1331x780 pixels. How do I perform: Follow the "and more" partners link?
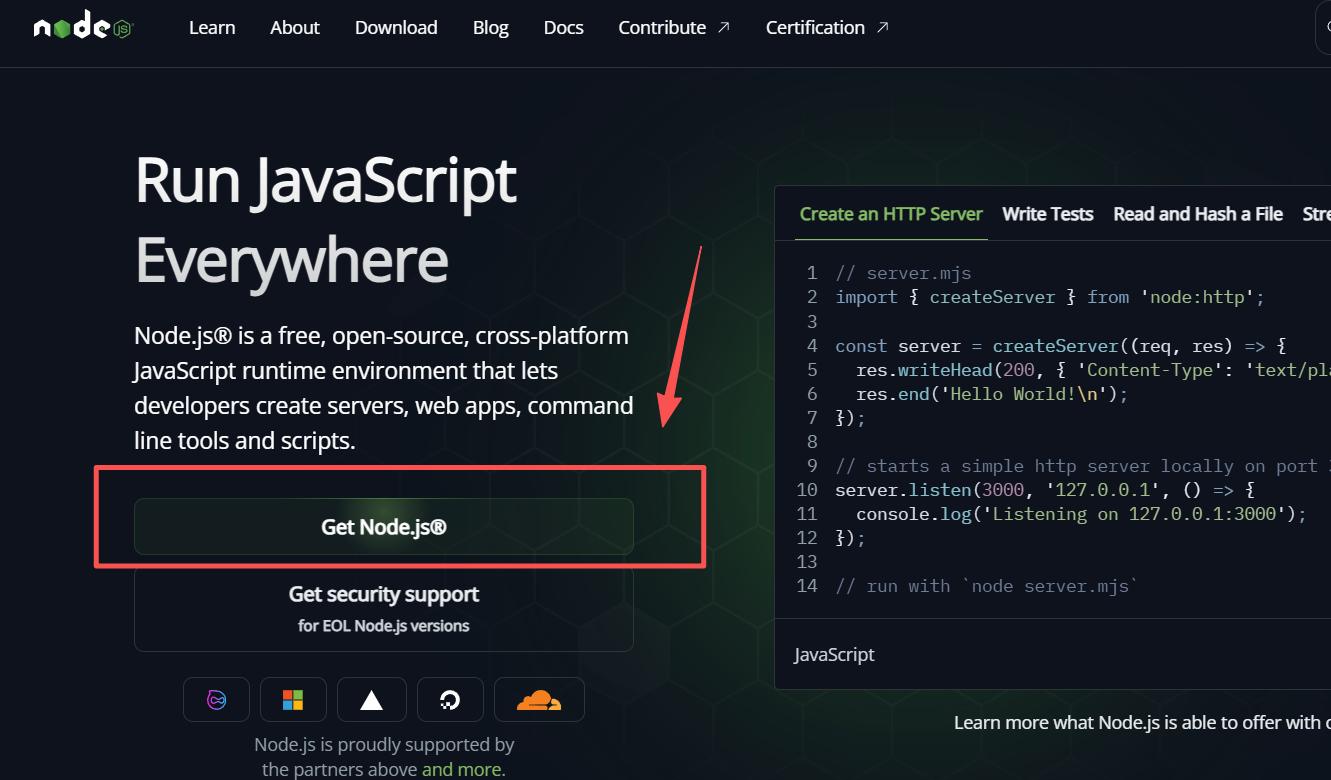point(461,769)
